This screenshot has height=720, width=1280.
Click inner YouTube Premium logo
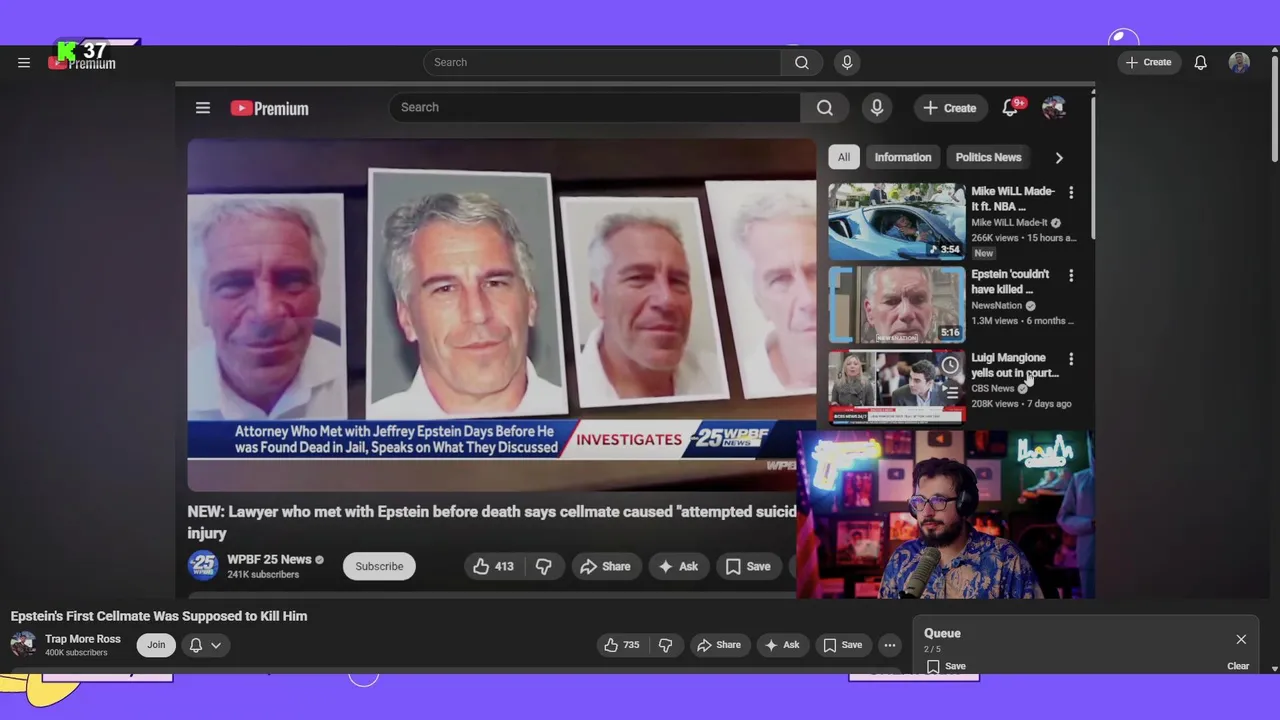(x=270, y=108)
